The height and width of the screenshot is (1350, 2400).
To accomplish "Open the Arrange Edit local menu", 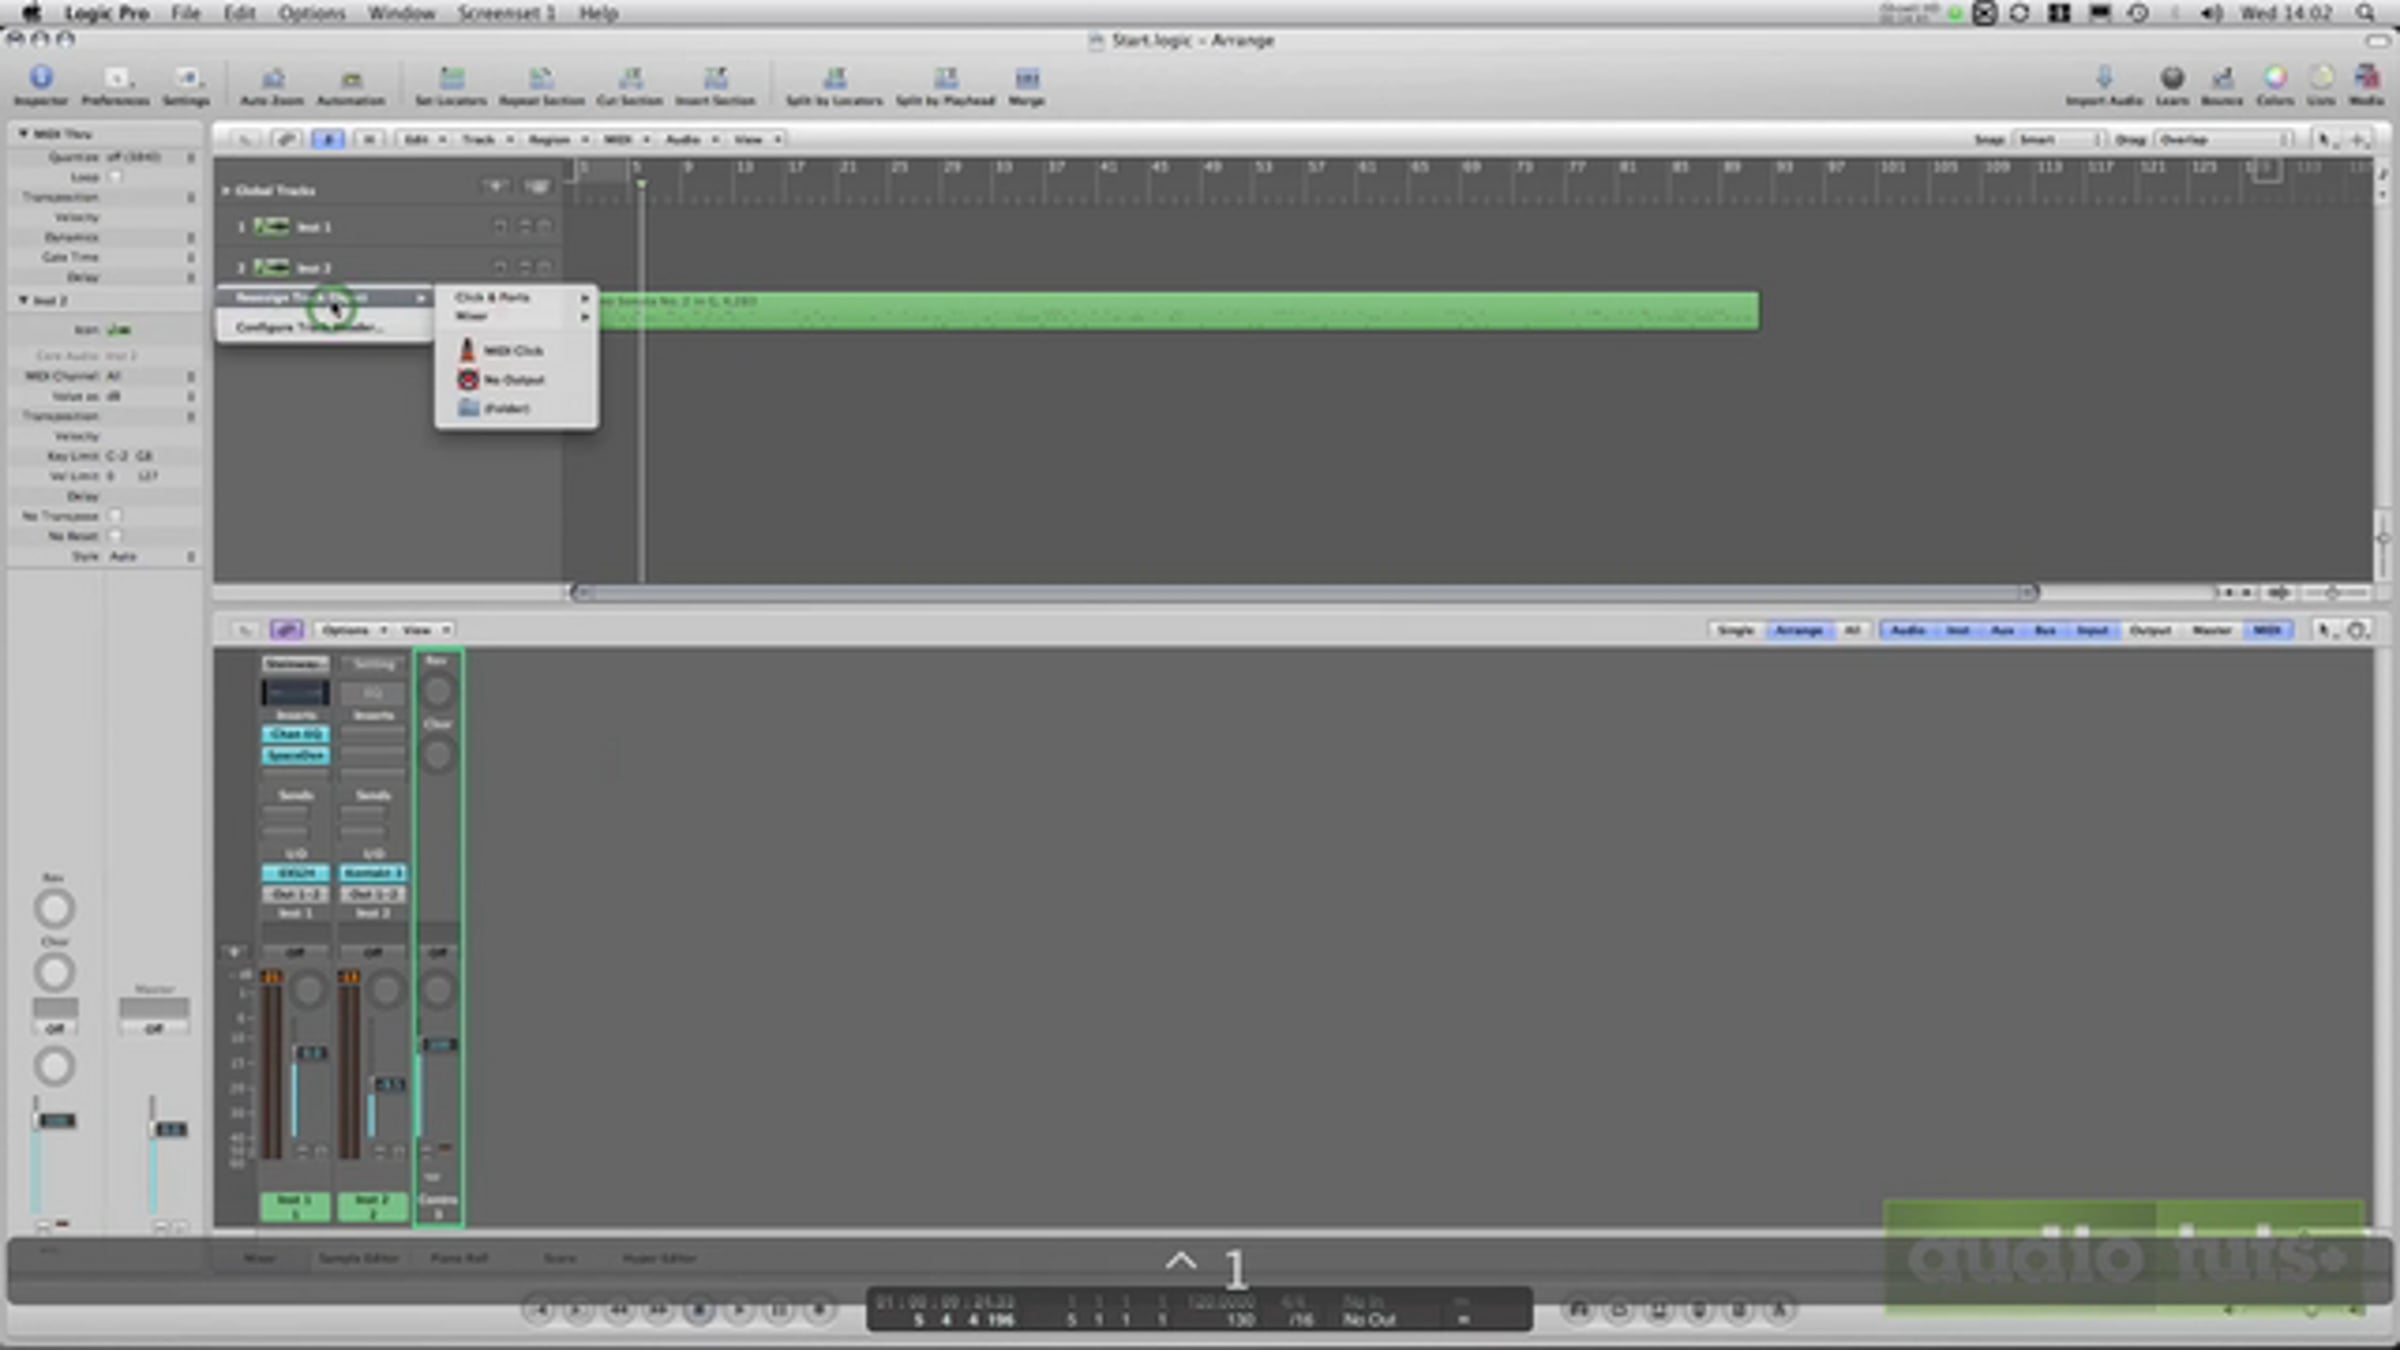I will point(424,139).
